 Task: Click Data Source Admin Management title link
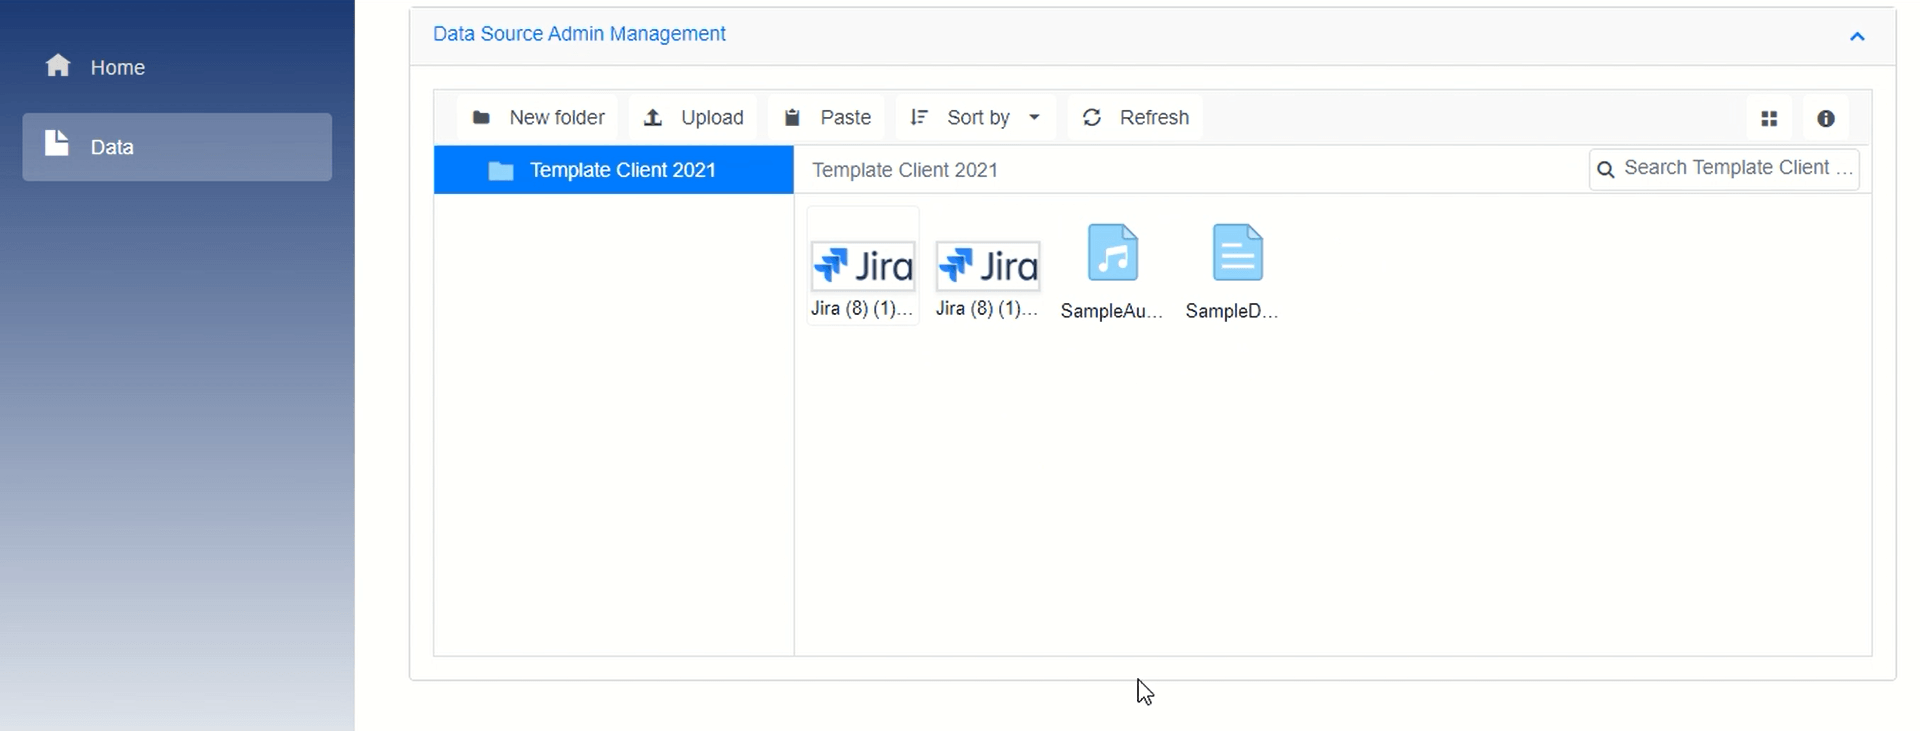(579, 34)
